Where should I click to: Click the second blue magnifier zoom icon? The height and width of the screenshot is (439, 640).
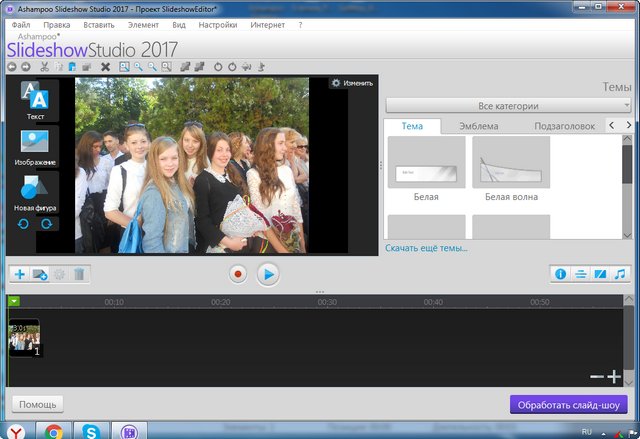[x=152, y=67]
